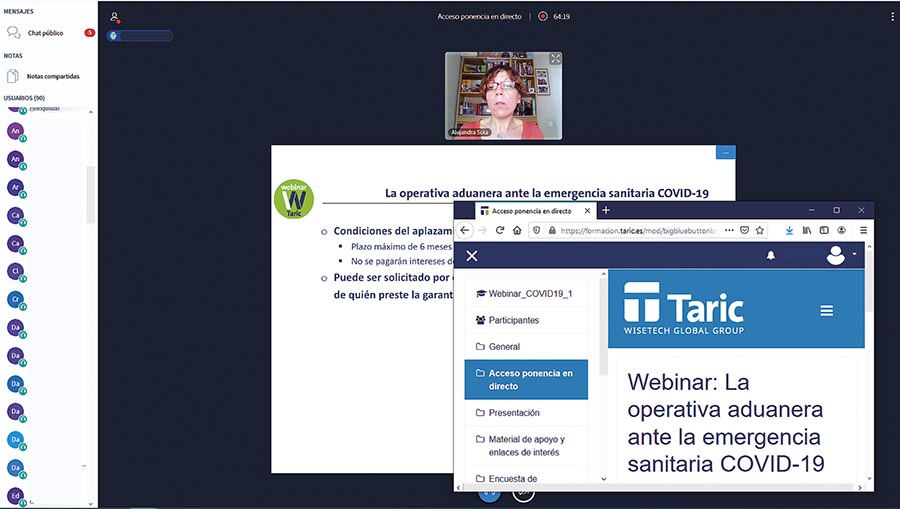This screenshot has height=509, width=900.
Task: Open the Firefox account icon
Action: [841, 230]
